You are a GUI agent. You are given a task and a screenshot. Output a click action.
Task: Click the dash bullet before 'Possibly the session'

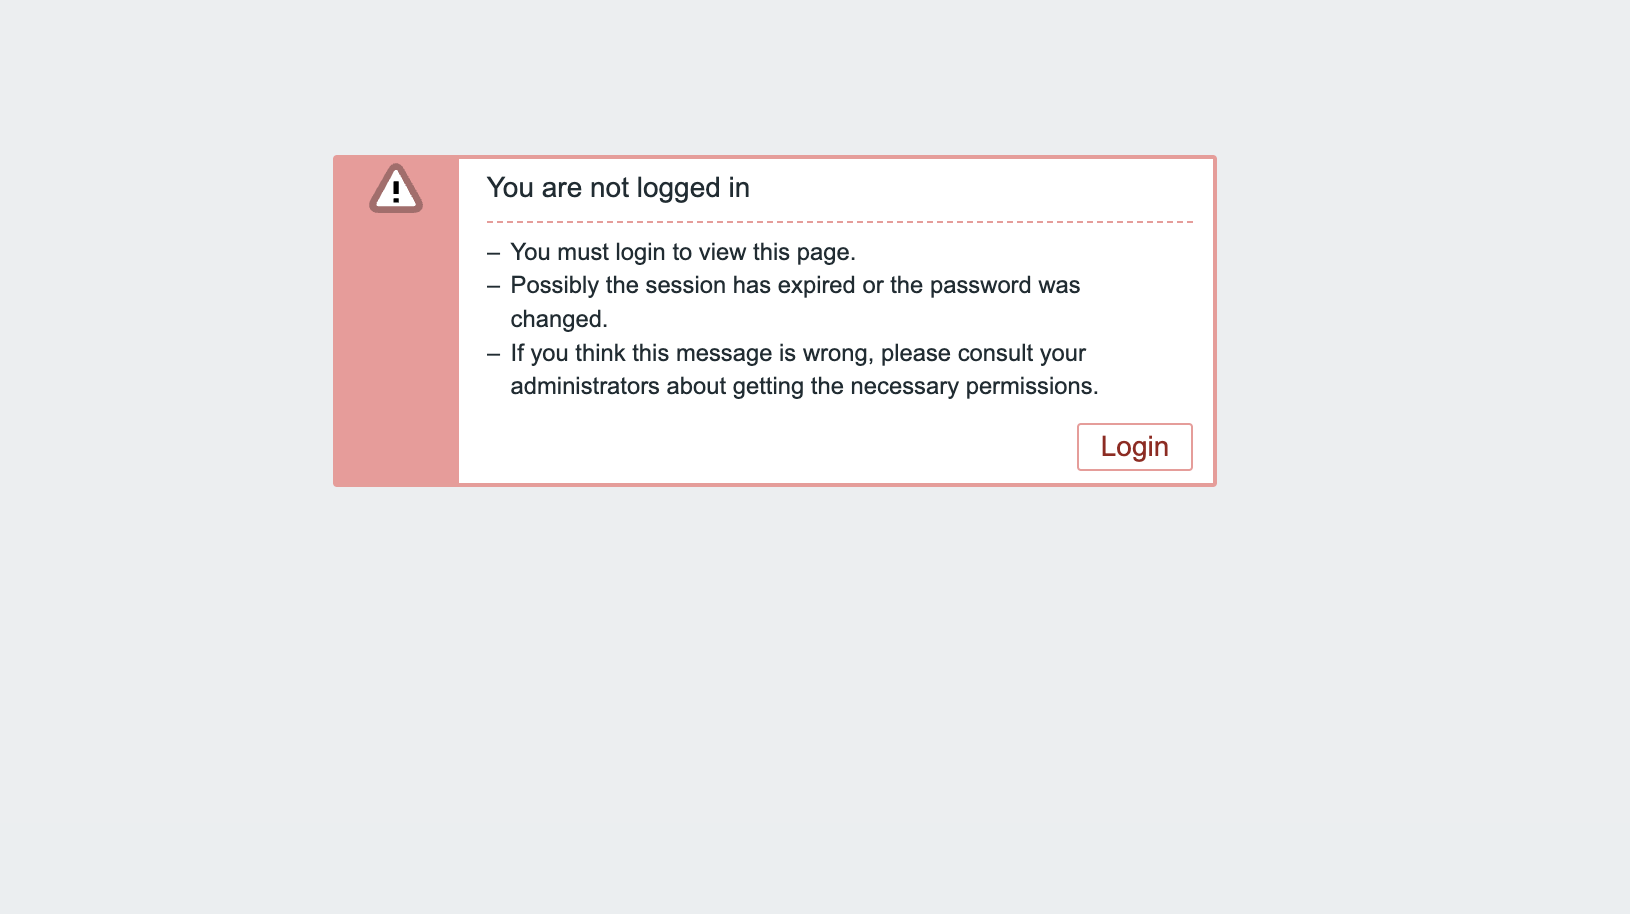(493, 286)
